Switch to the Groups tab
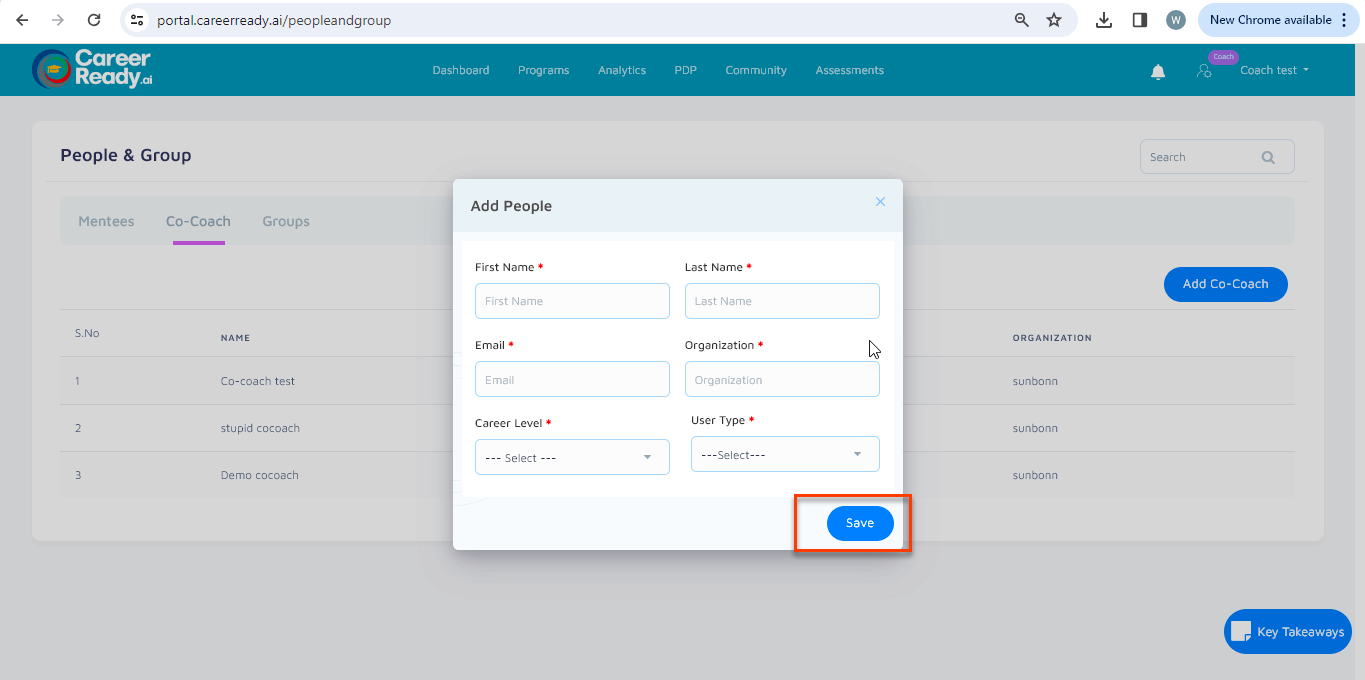 [x=286, y=221]
